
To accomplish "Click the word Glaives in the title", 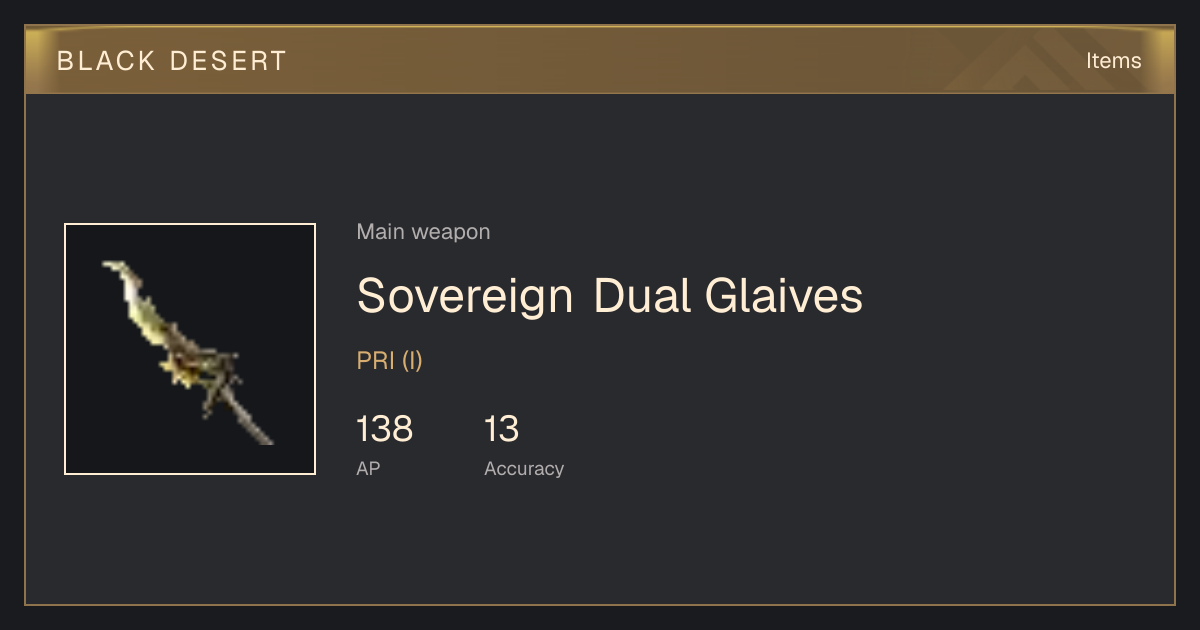I will click(785, 296).
